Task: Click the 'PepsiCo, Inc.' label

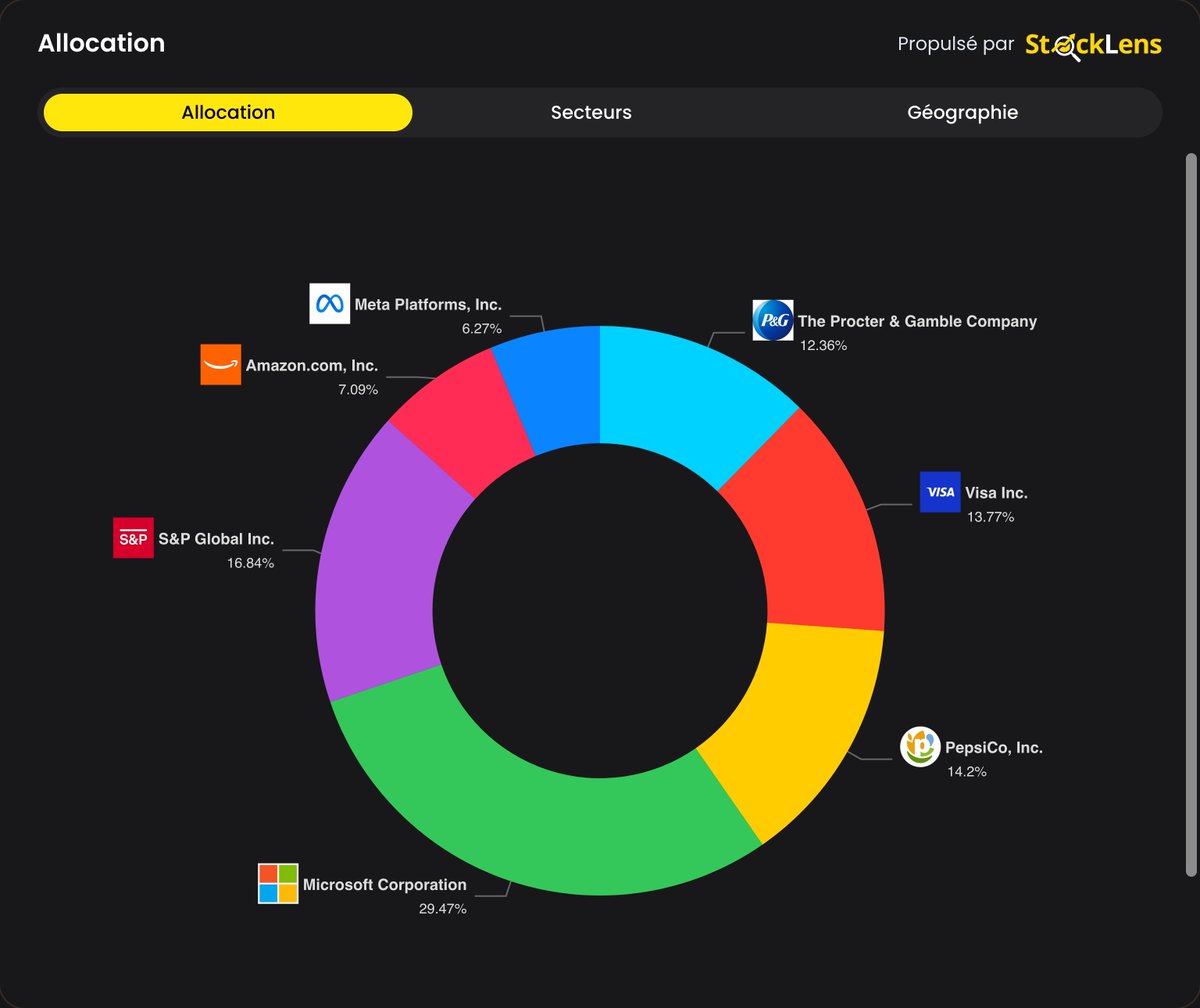Action: click(x=994, y=747)
